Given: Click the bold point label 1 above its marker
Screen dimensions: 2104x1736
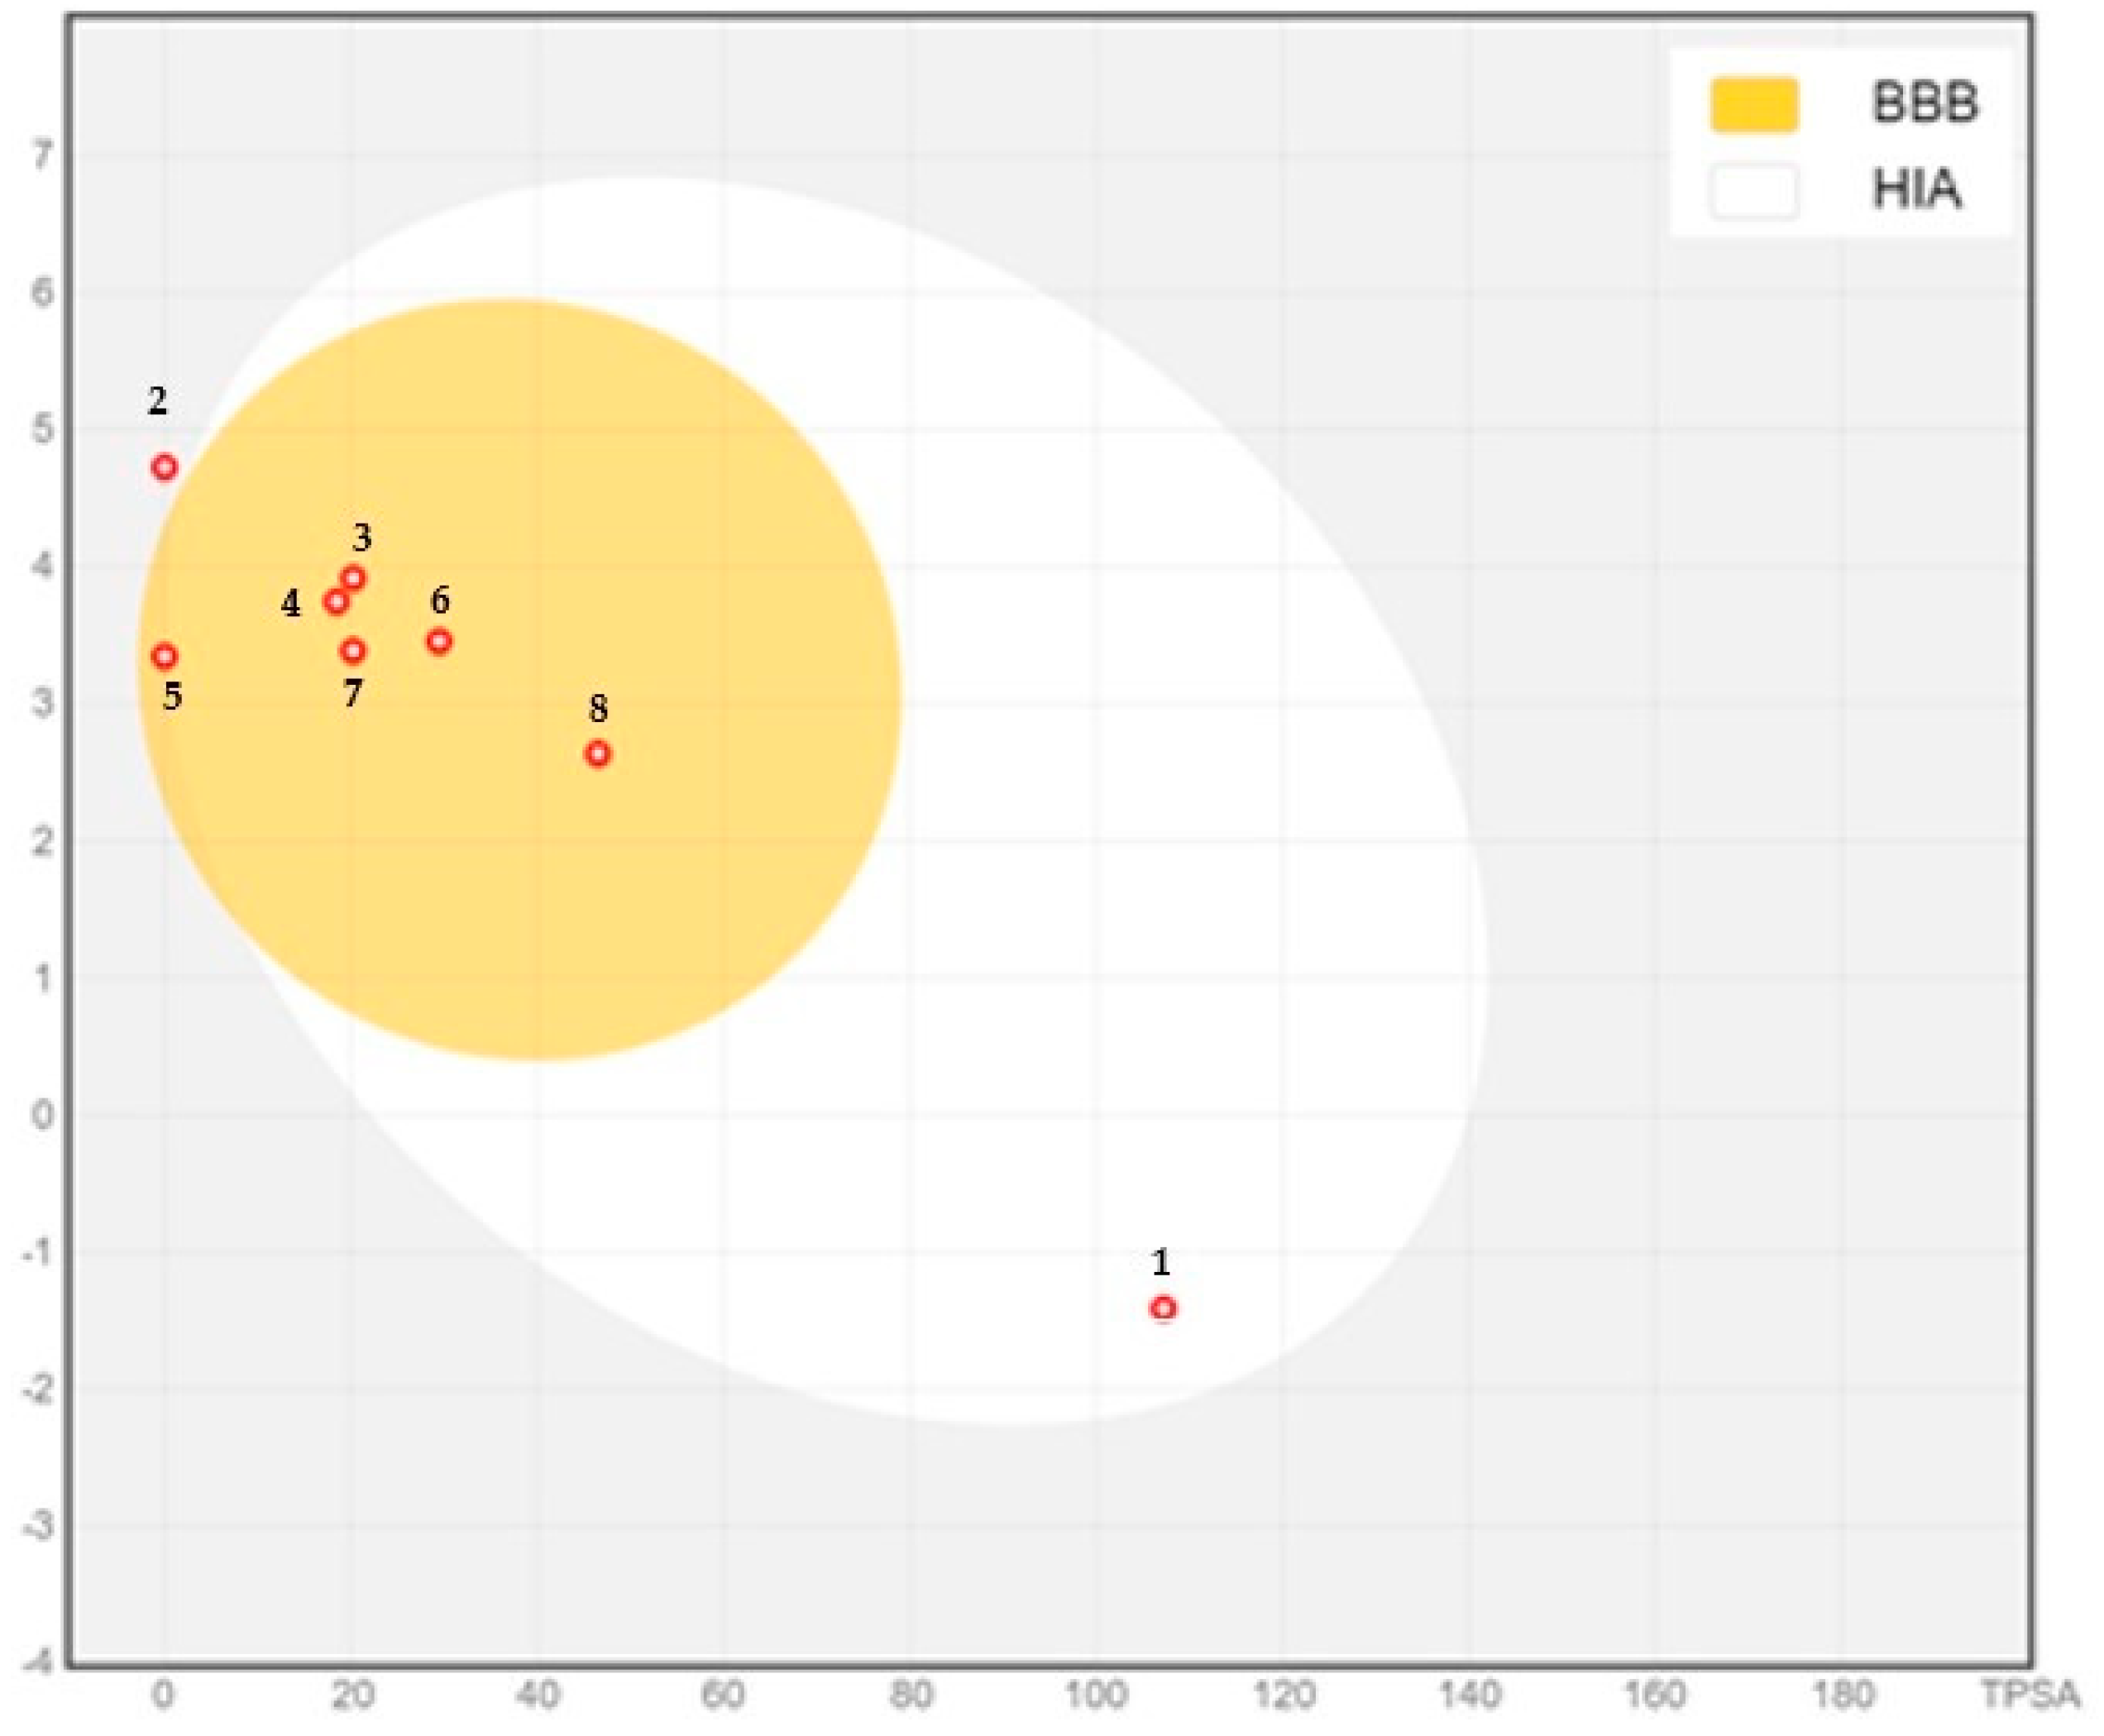Looking at the screenshot, I should (x=1160, y=1263).
